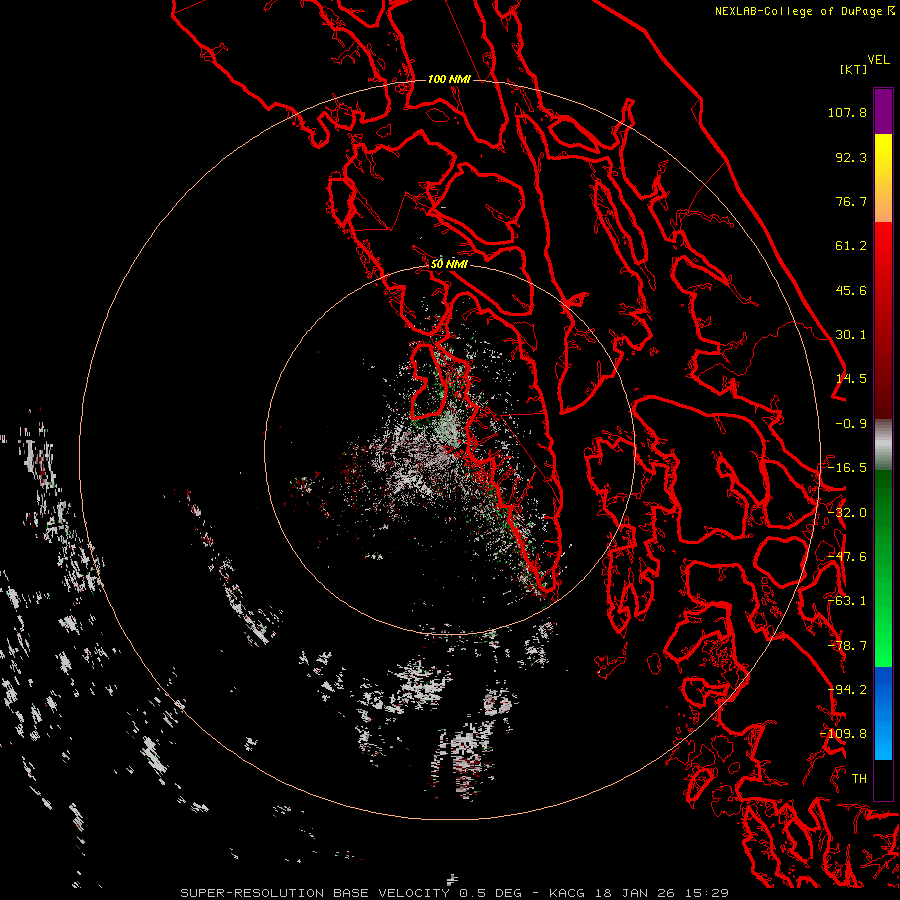Click the 107.8 legend value

click(847, 112)
